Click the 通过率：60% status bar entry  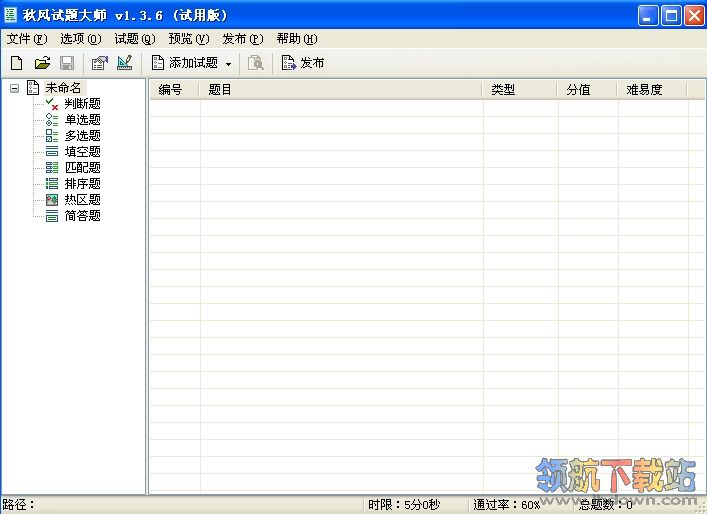coord(507,505)
